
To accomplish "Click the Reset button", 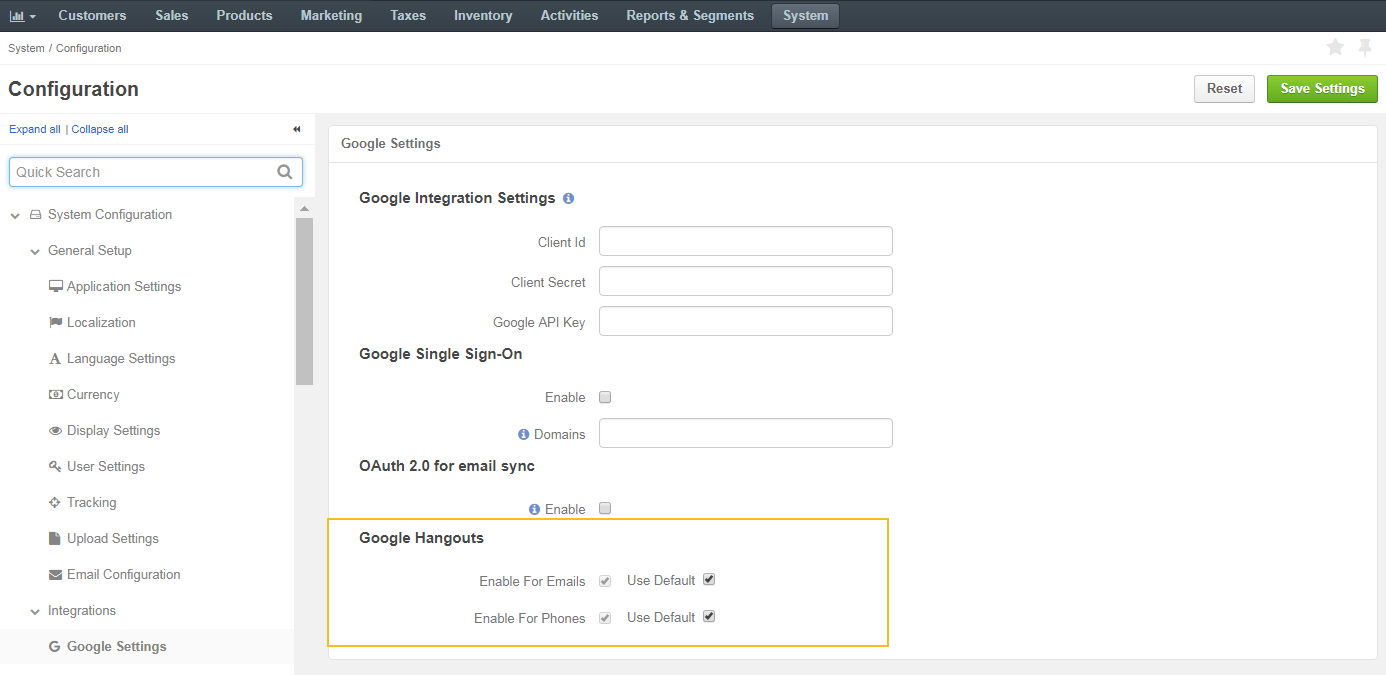I will 1224,89.
